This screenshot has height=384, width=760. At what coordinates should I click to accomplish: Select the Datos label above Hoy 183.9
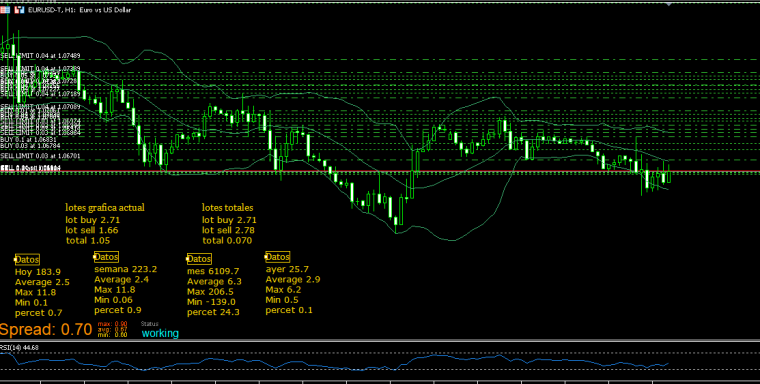click(27, 260)
